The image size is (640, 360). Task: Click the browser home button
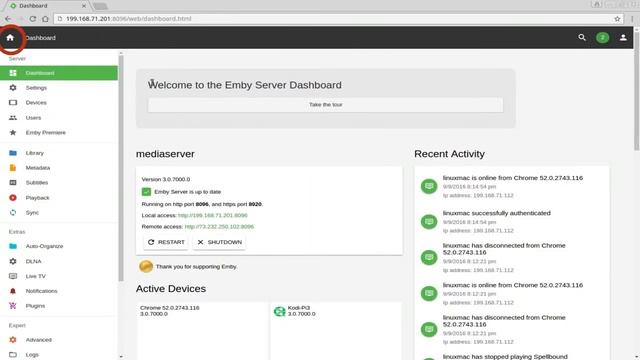[45, 19]
